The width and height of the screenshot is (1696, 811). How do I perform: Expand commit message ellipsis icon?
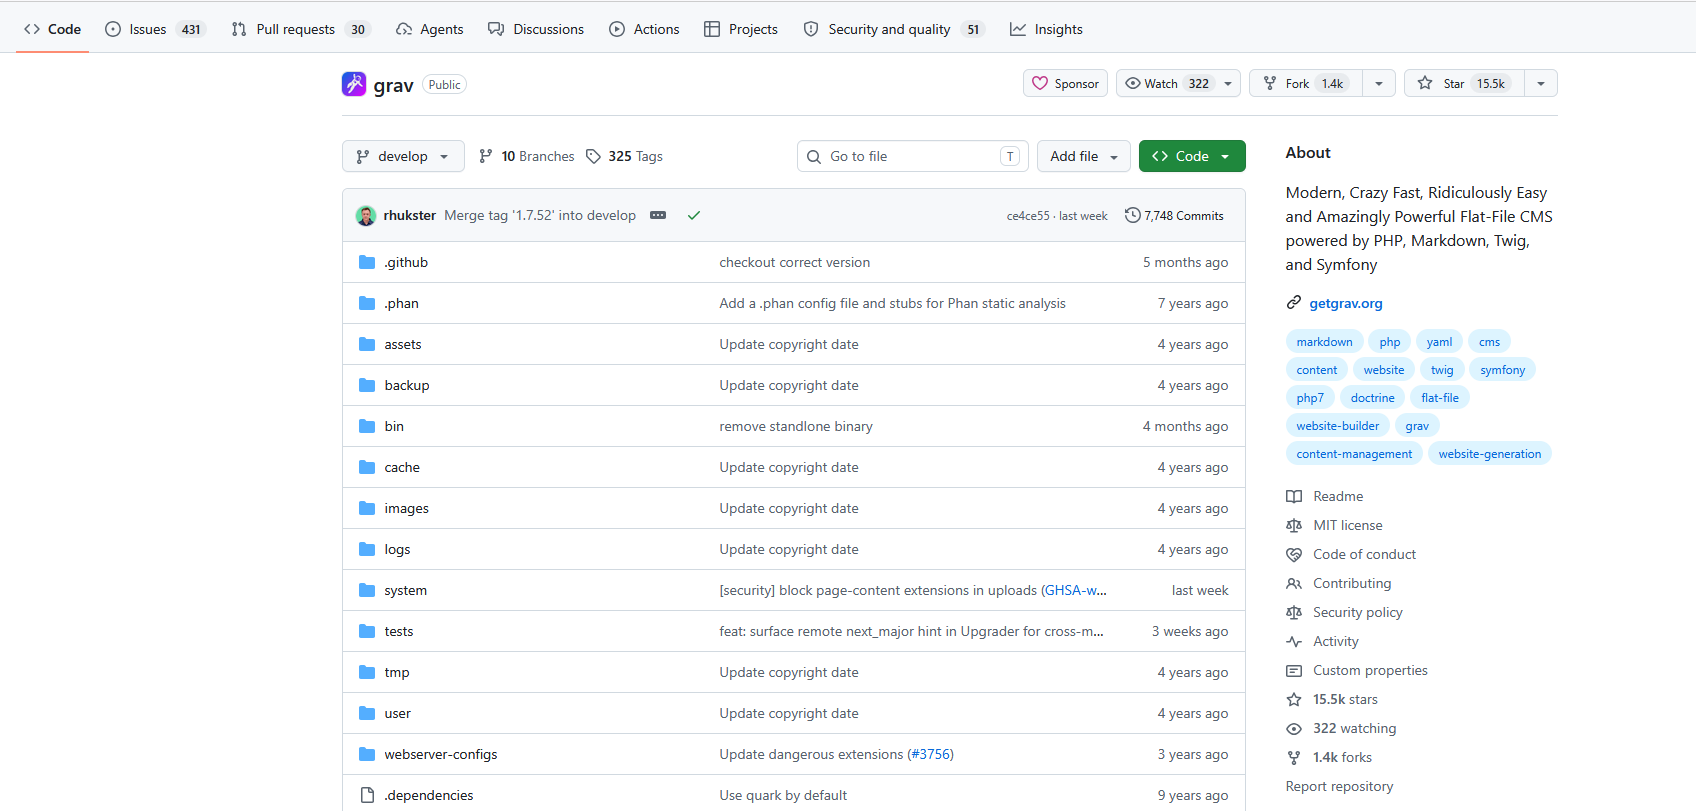point(658,215)
